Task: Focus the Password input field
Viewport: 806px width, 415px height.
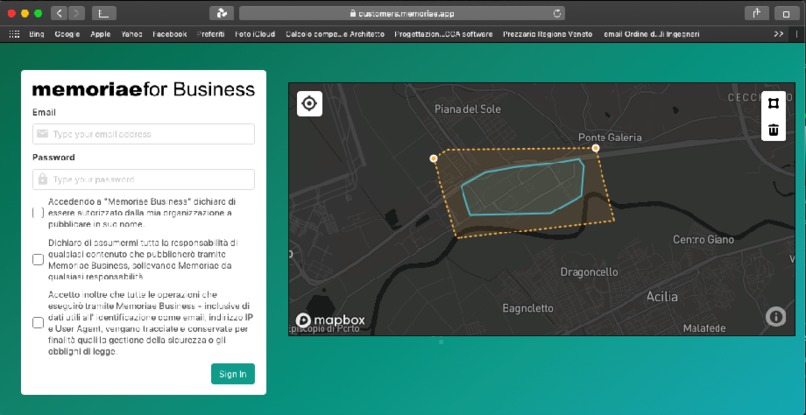Action: (x=143, y=179)
